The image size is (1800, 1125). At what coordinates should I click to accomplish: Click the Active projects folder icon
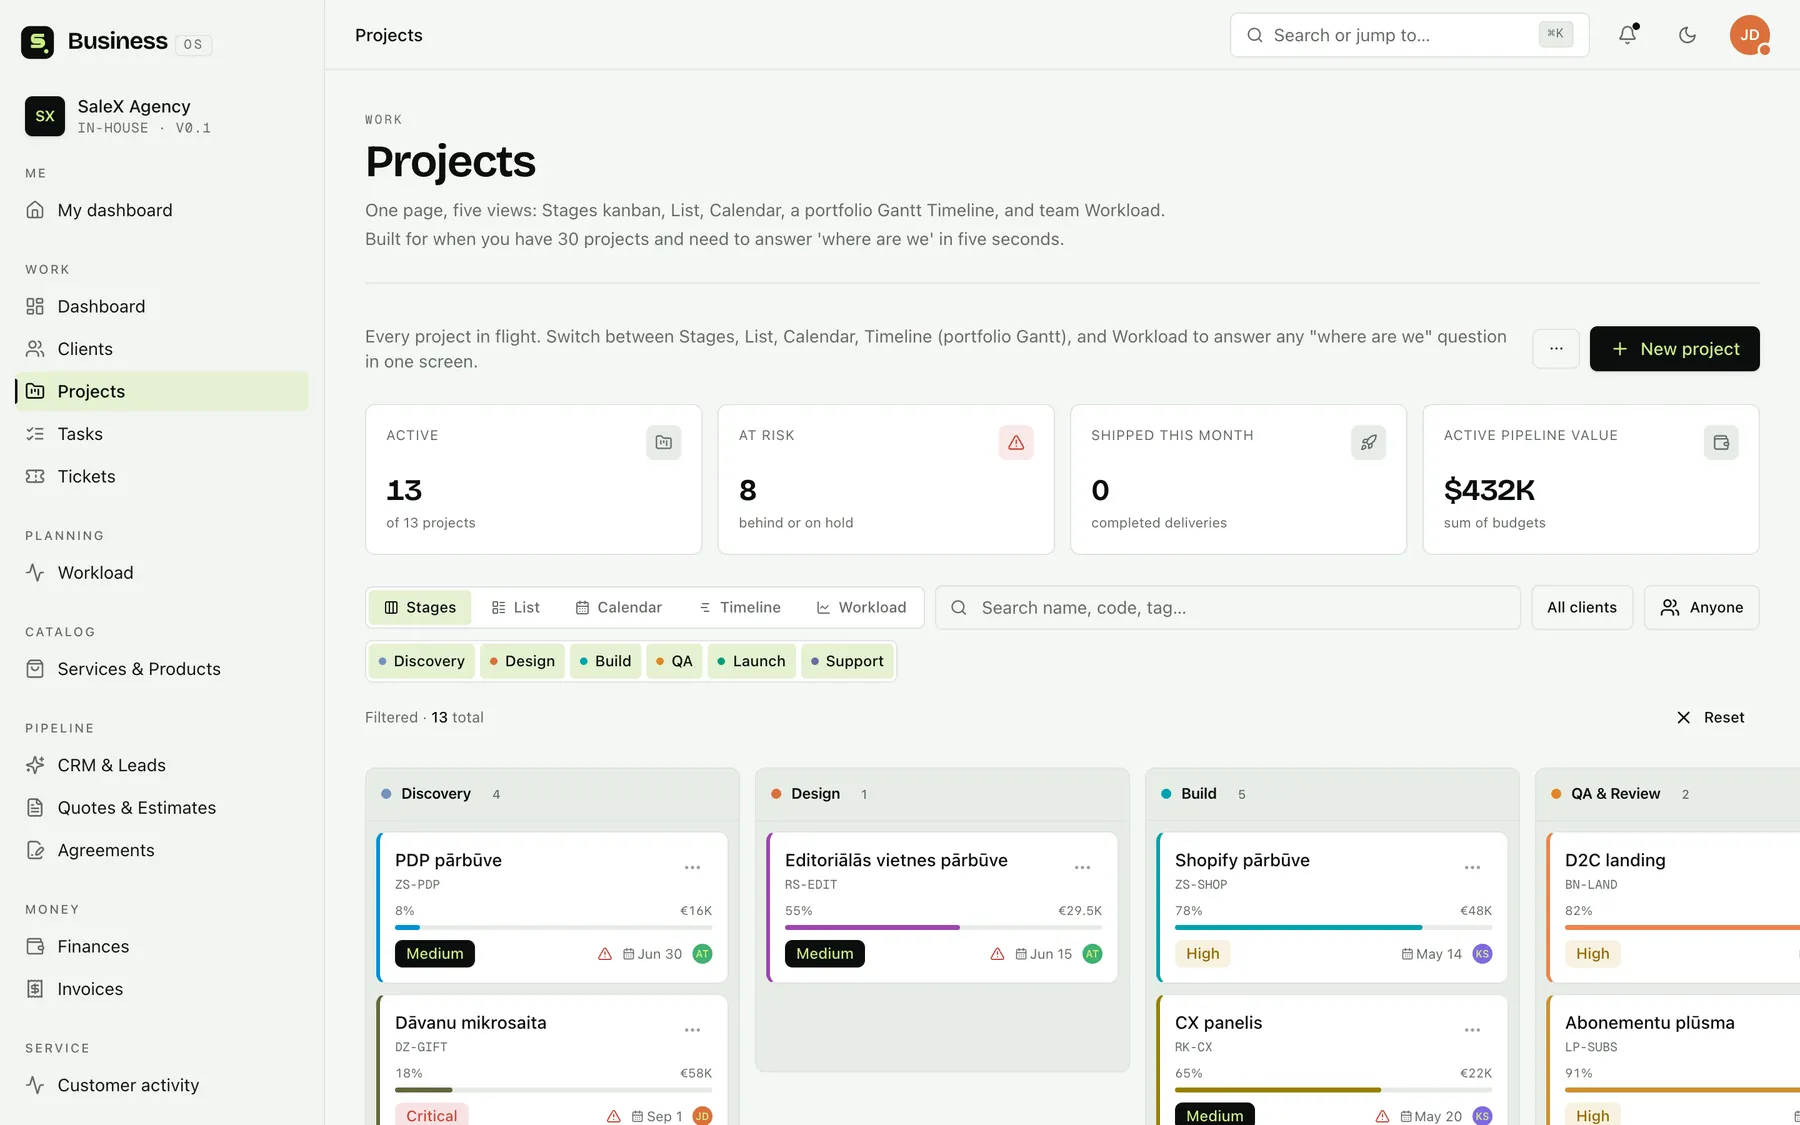[664, 442]
